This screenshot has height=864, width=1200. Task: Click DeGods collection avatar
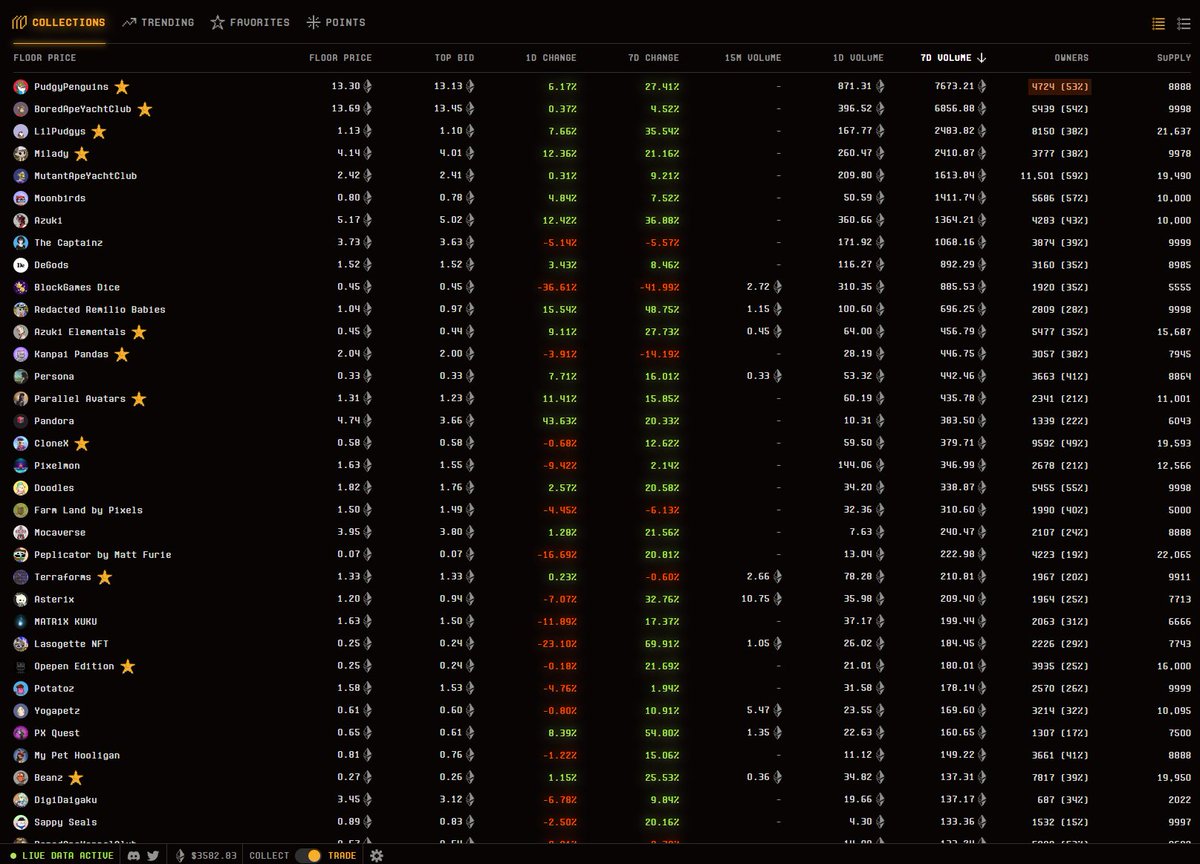coord(21,265)
